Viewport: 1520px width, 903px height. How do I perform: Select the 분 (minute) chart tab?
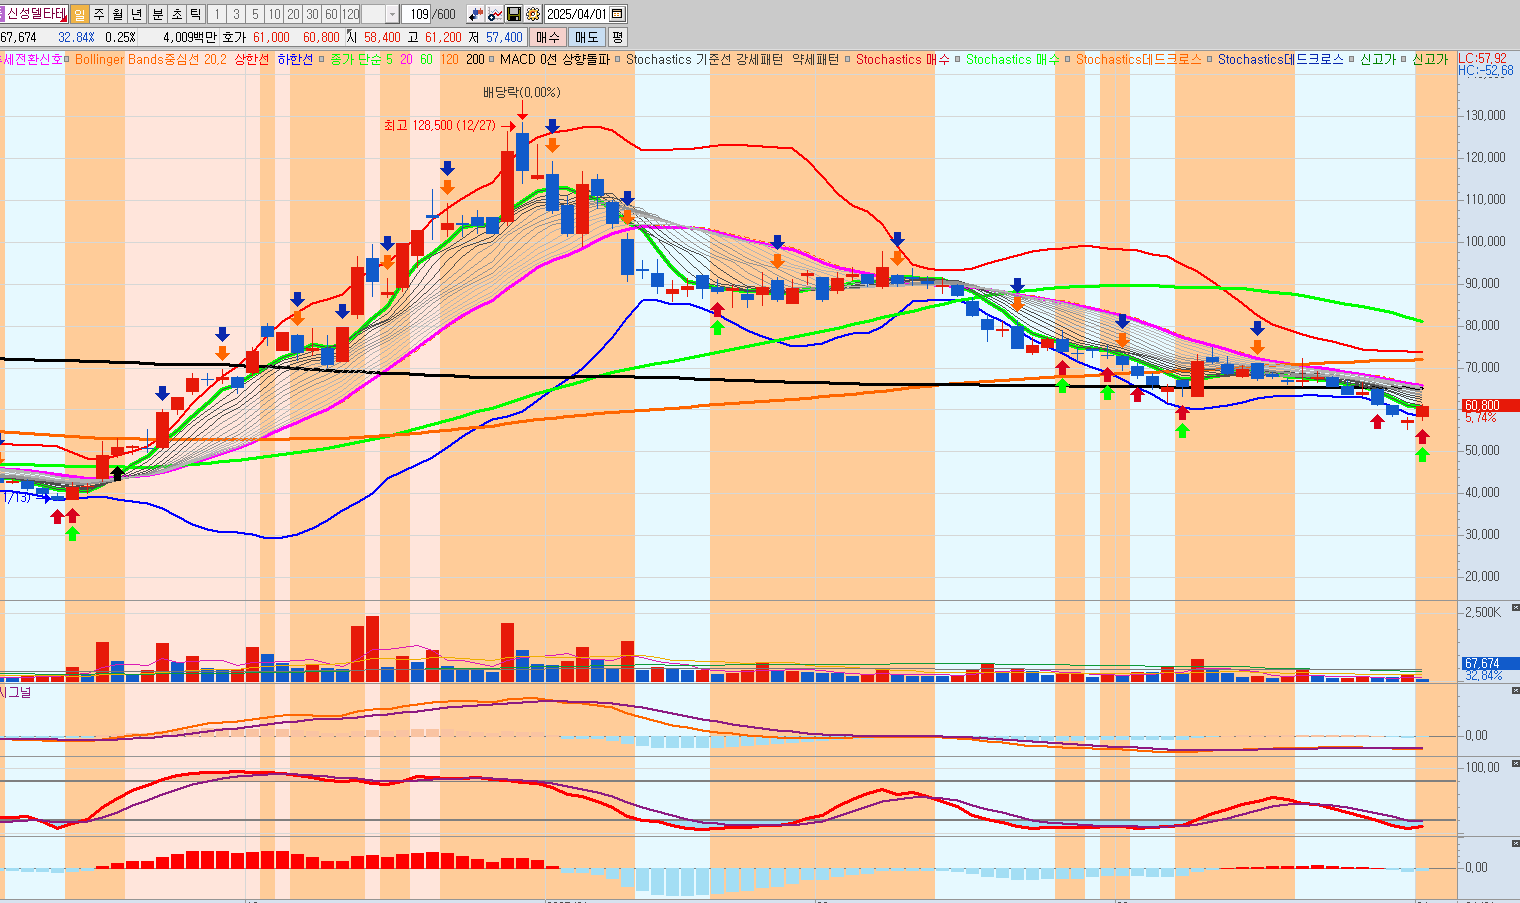[157, 14]
